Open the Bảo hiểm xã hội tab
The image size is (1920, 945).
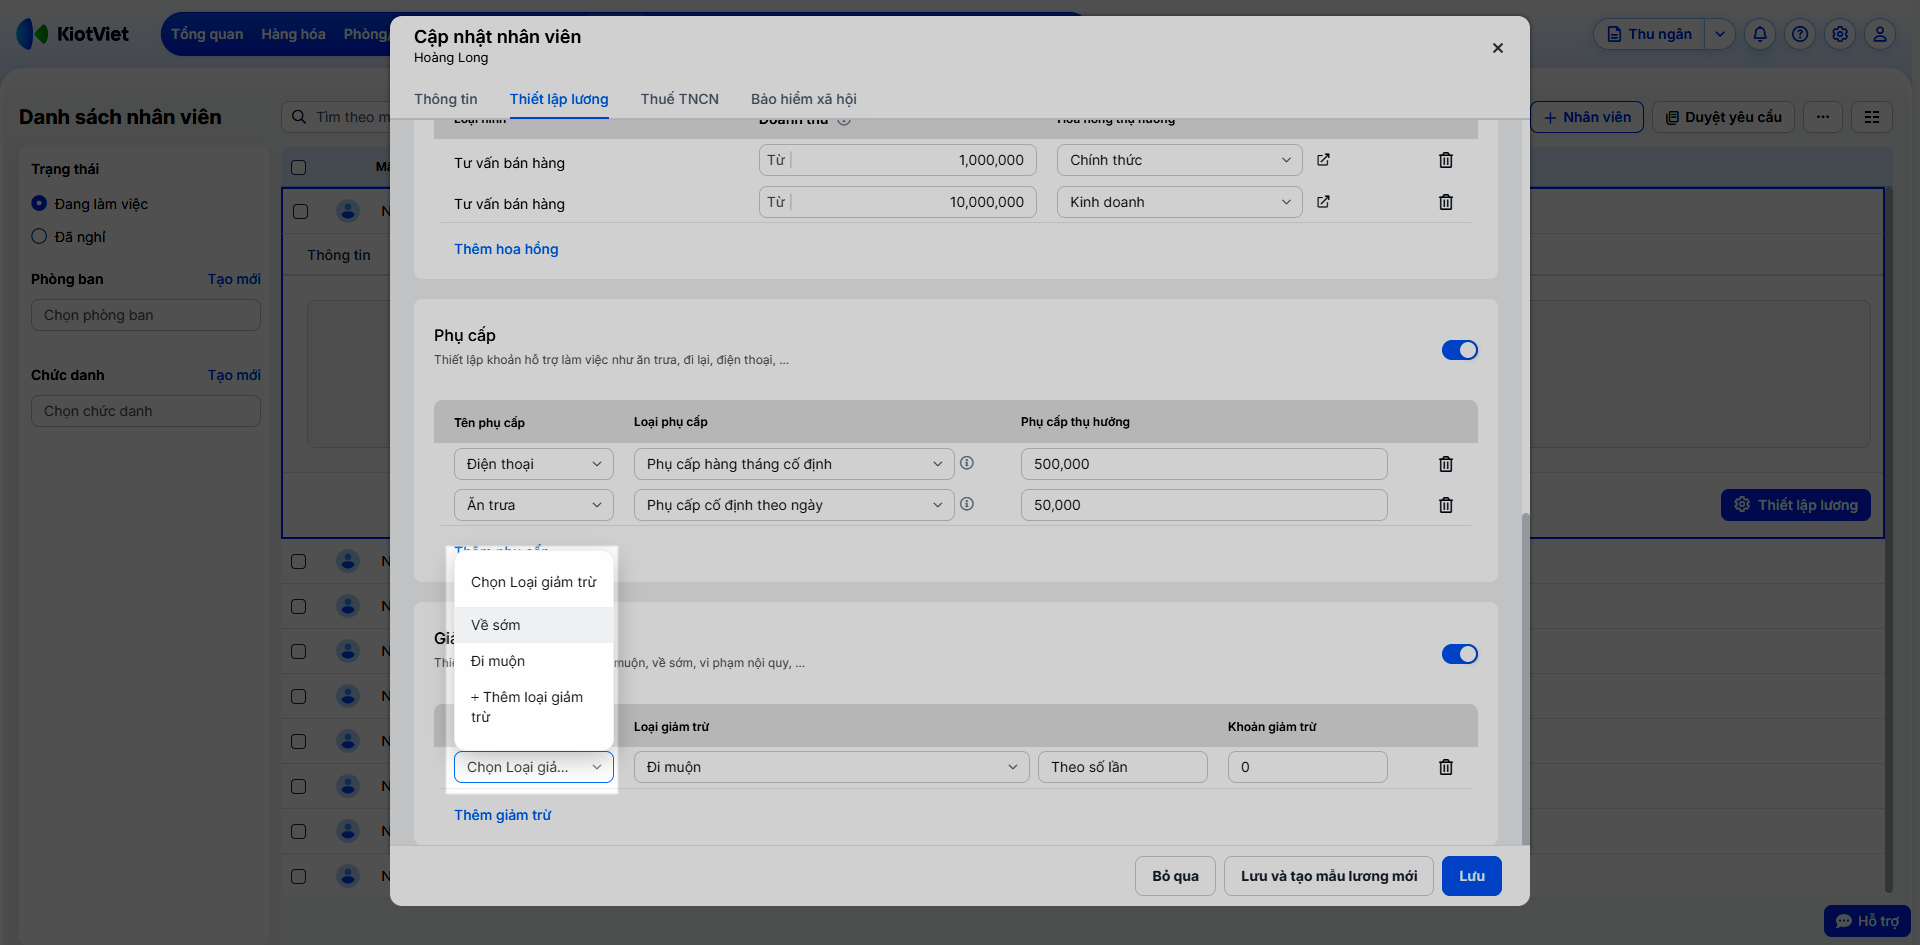804,99
